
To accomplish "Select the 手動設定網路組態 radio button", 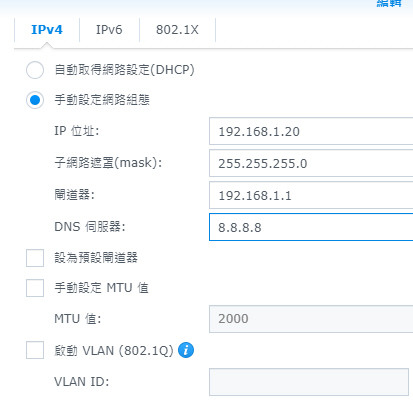I will pyautogui.click(x=35, y=100).
